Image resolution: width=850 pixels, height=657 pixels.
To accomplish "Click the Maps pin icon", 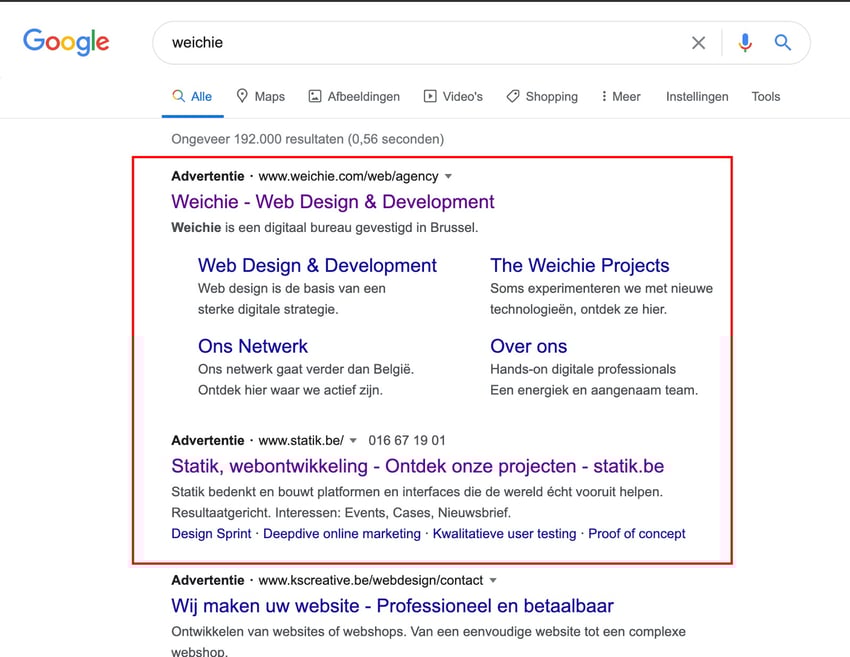I will [242, 96].
